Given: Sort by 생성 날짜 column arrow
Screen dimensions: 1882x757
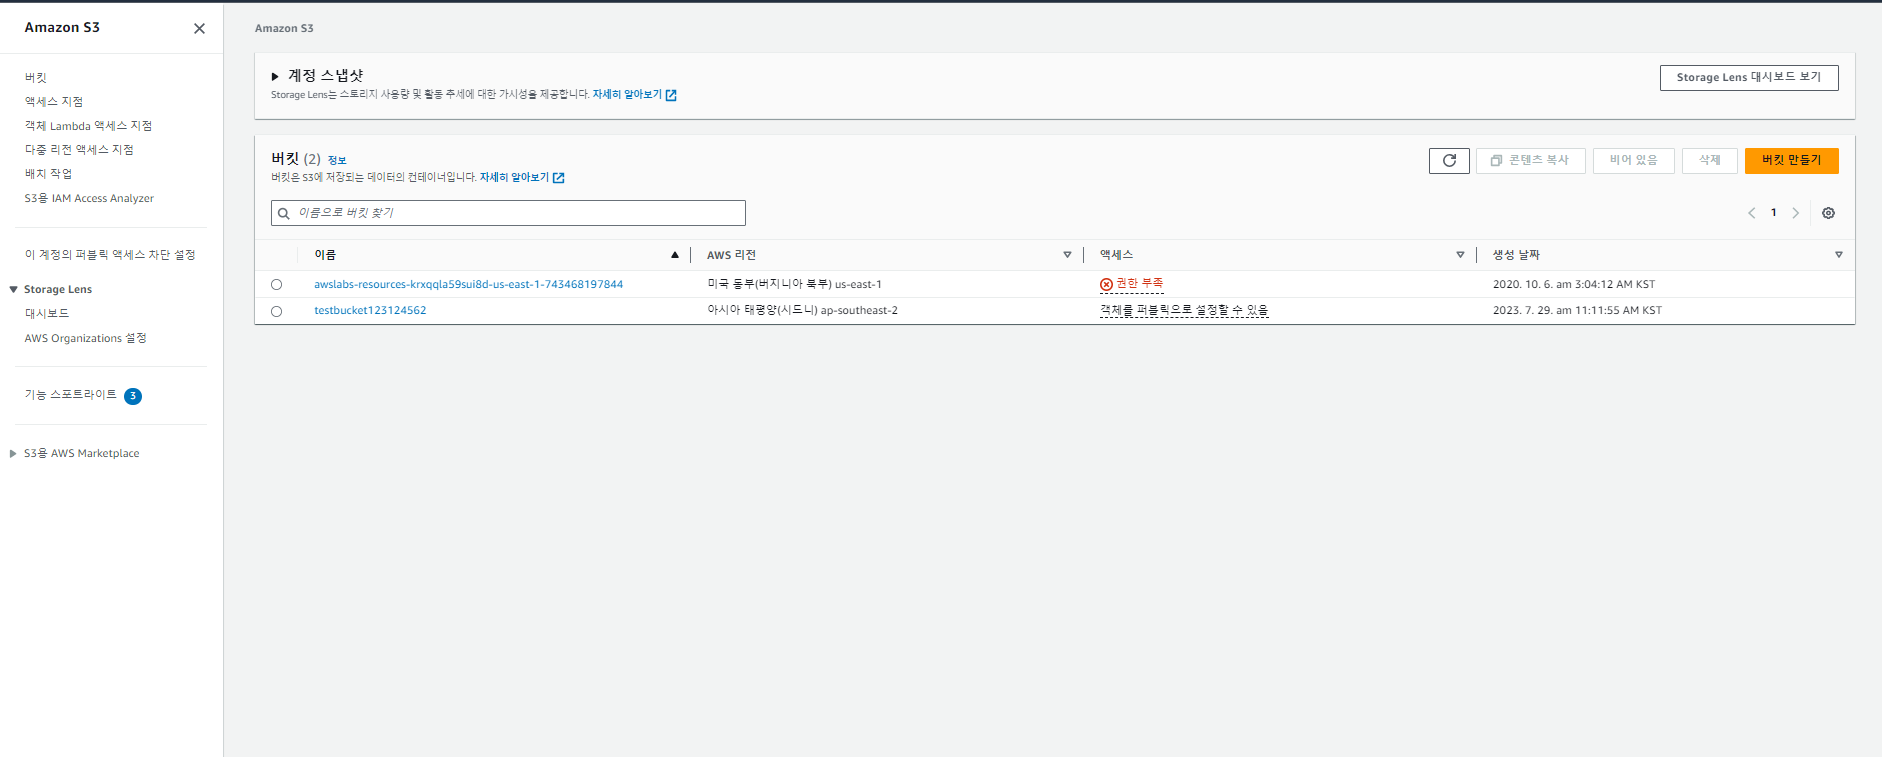Looking at the screenshot, I should [x=1838, y=255].
